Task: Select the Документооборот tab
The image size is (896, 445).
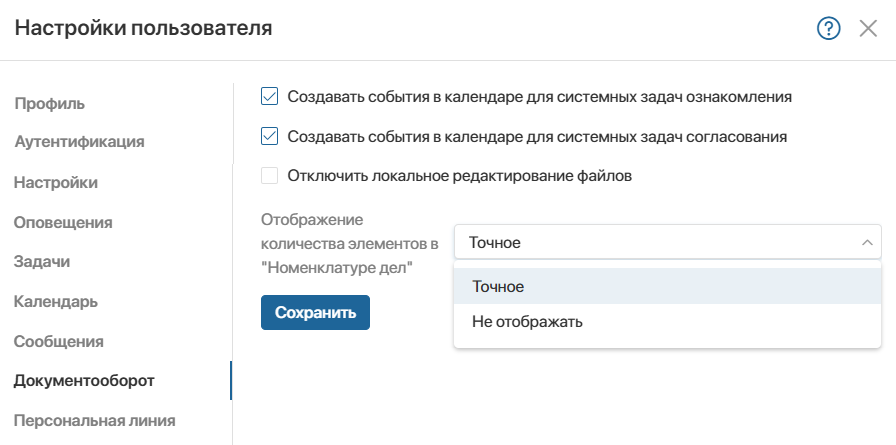Action: pyautogui.click(x=84, y=380)
